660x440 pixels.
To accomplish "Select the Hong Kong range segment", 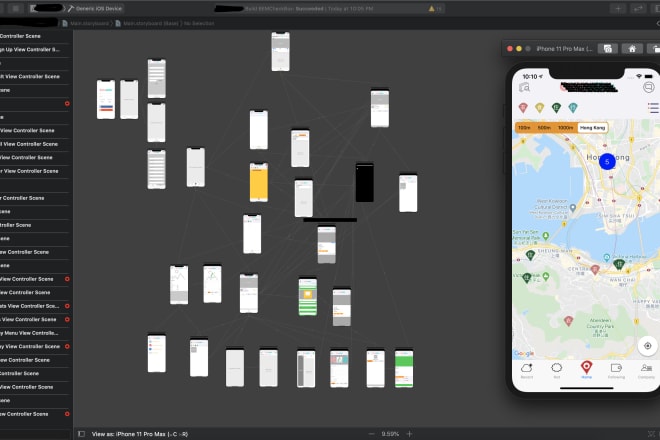I will 592,128.
